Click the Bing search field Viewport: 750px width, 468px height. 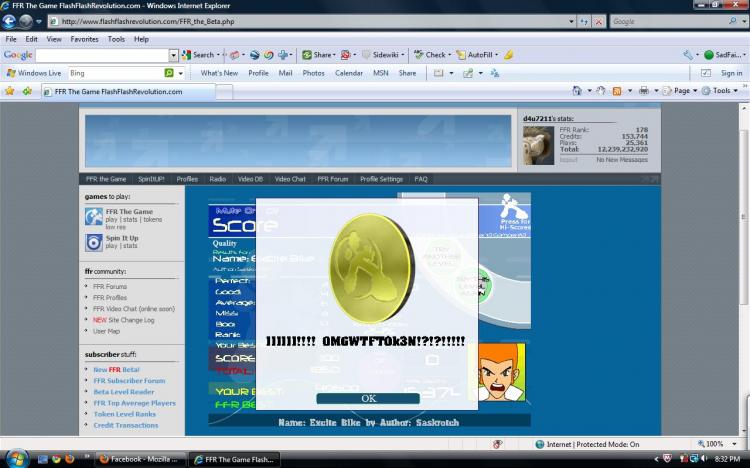pyautogui.click(x=116, y=73)
